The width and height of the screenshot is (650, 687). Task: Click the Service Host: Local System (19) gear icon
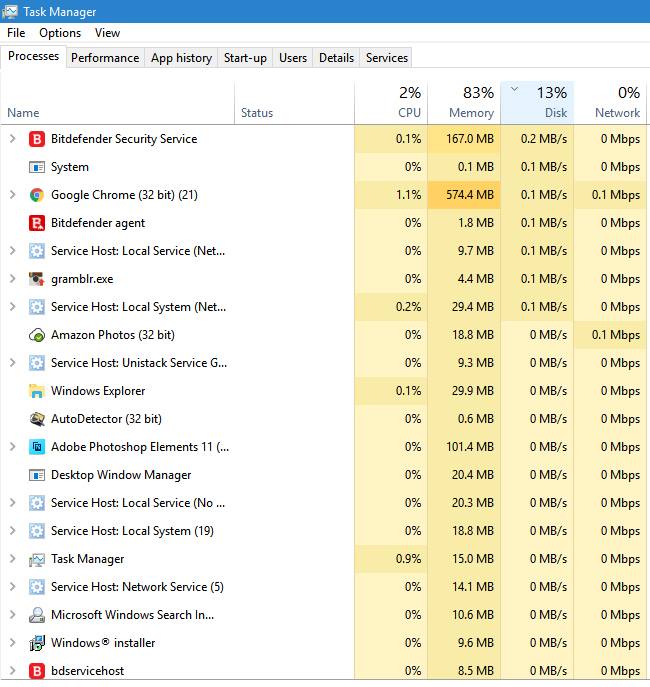pos(37,531)
